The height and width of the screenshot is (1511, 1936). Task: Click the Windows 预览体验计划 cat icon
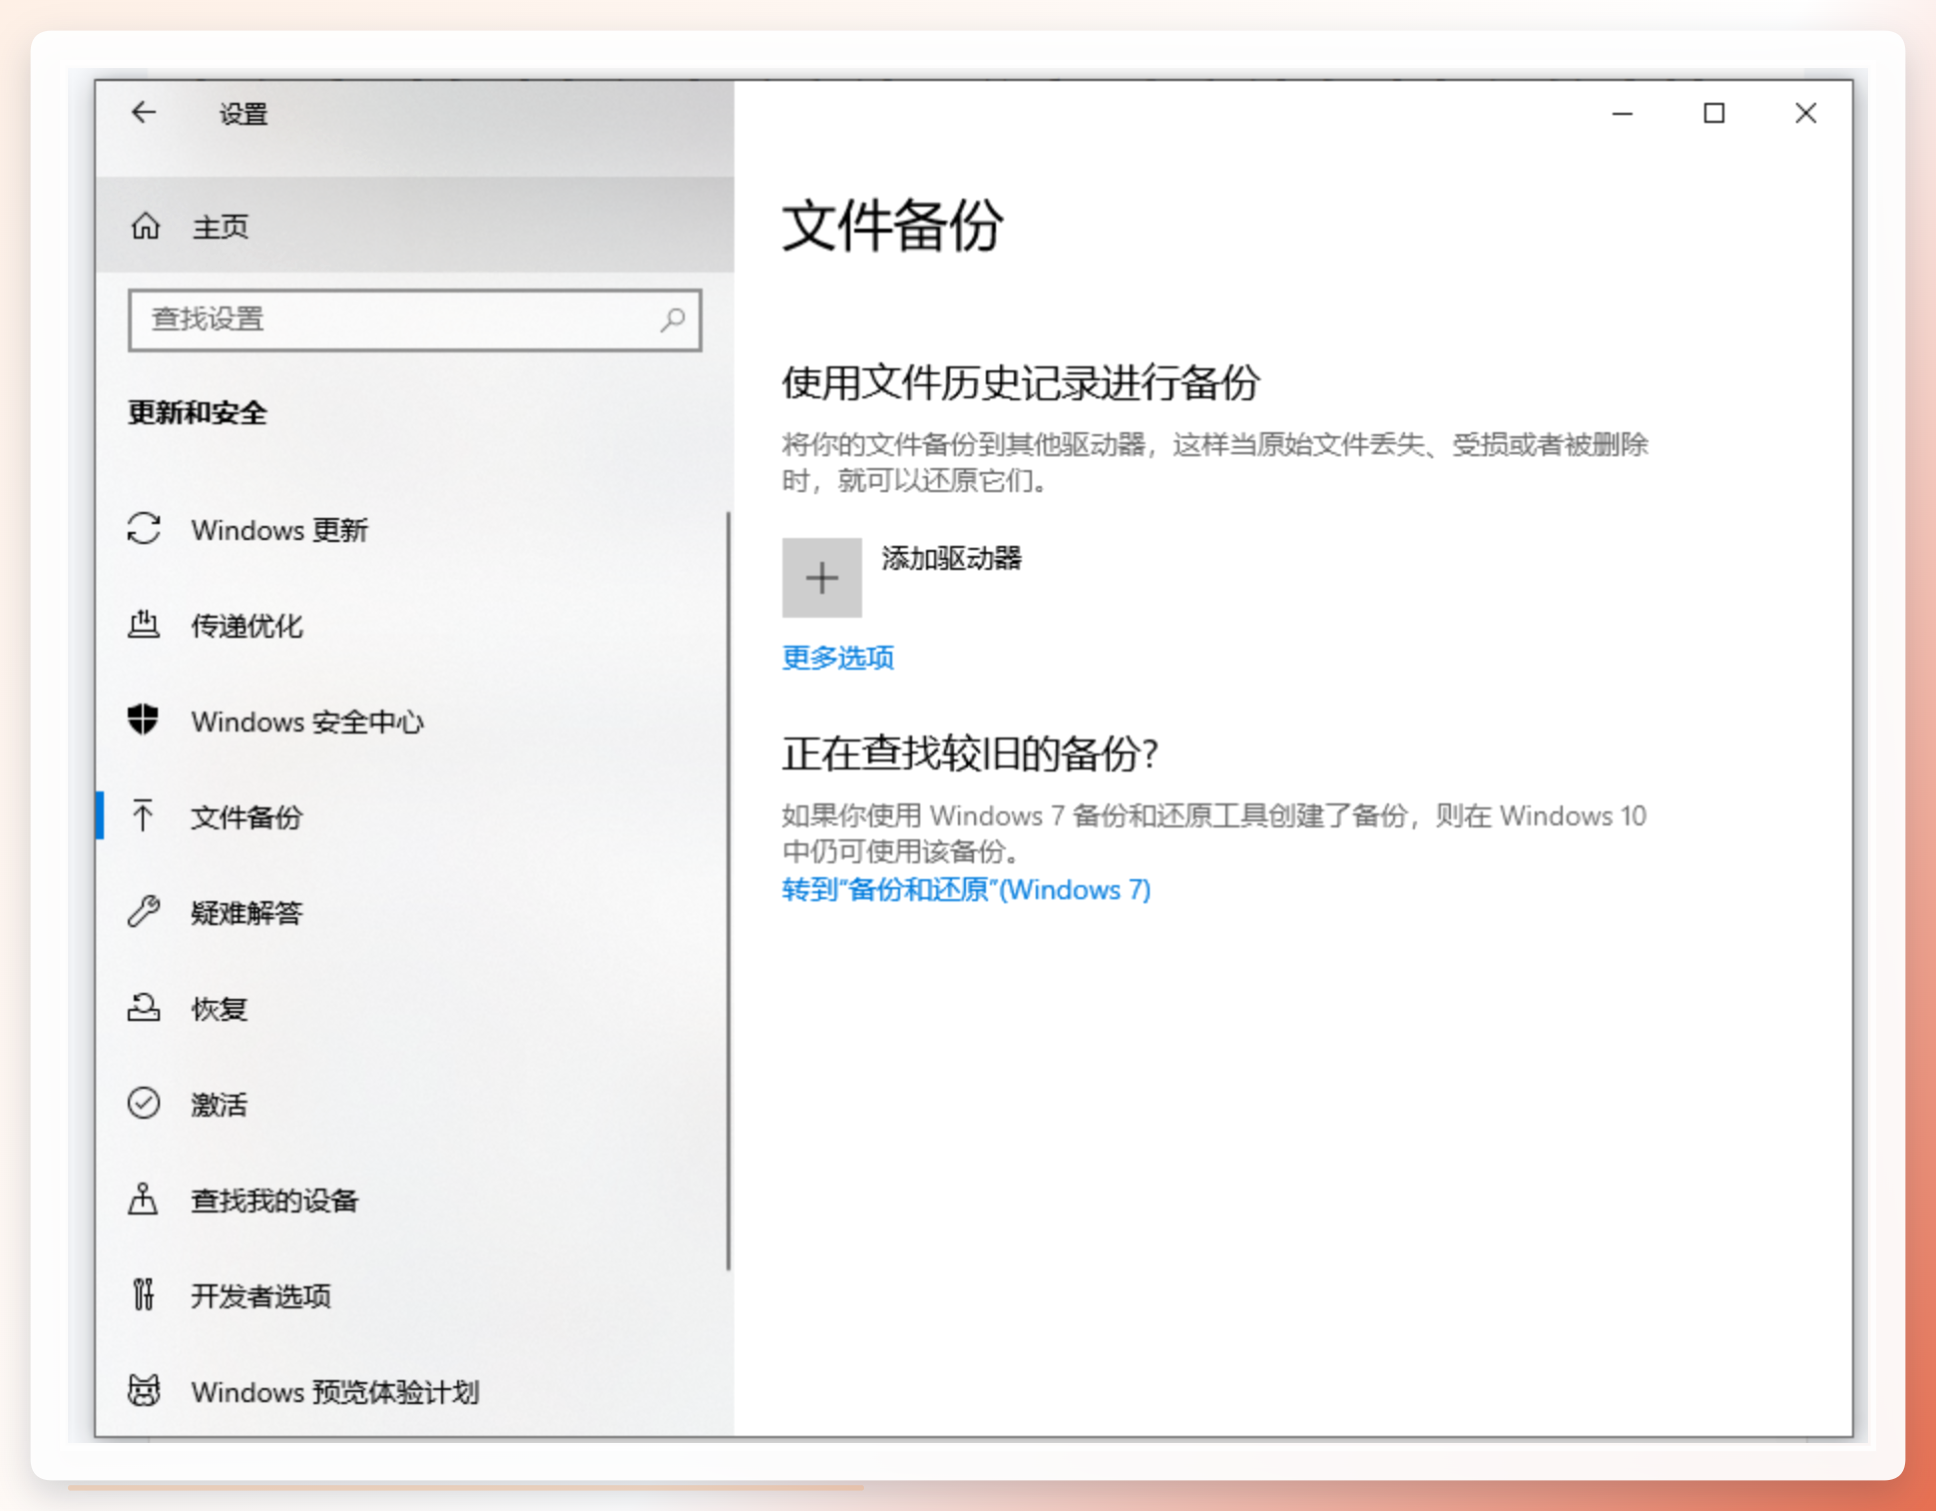144,1391
